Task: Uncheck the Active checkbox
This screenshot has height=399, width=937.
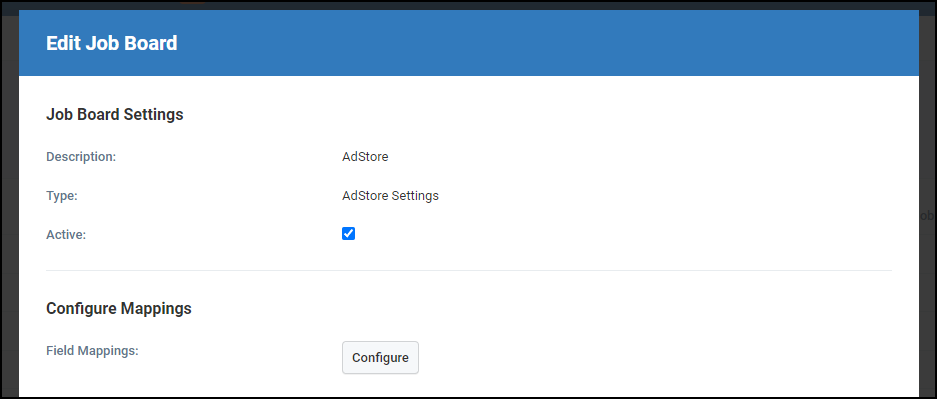Action: 348,234
